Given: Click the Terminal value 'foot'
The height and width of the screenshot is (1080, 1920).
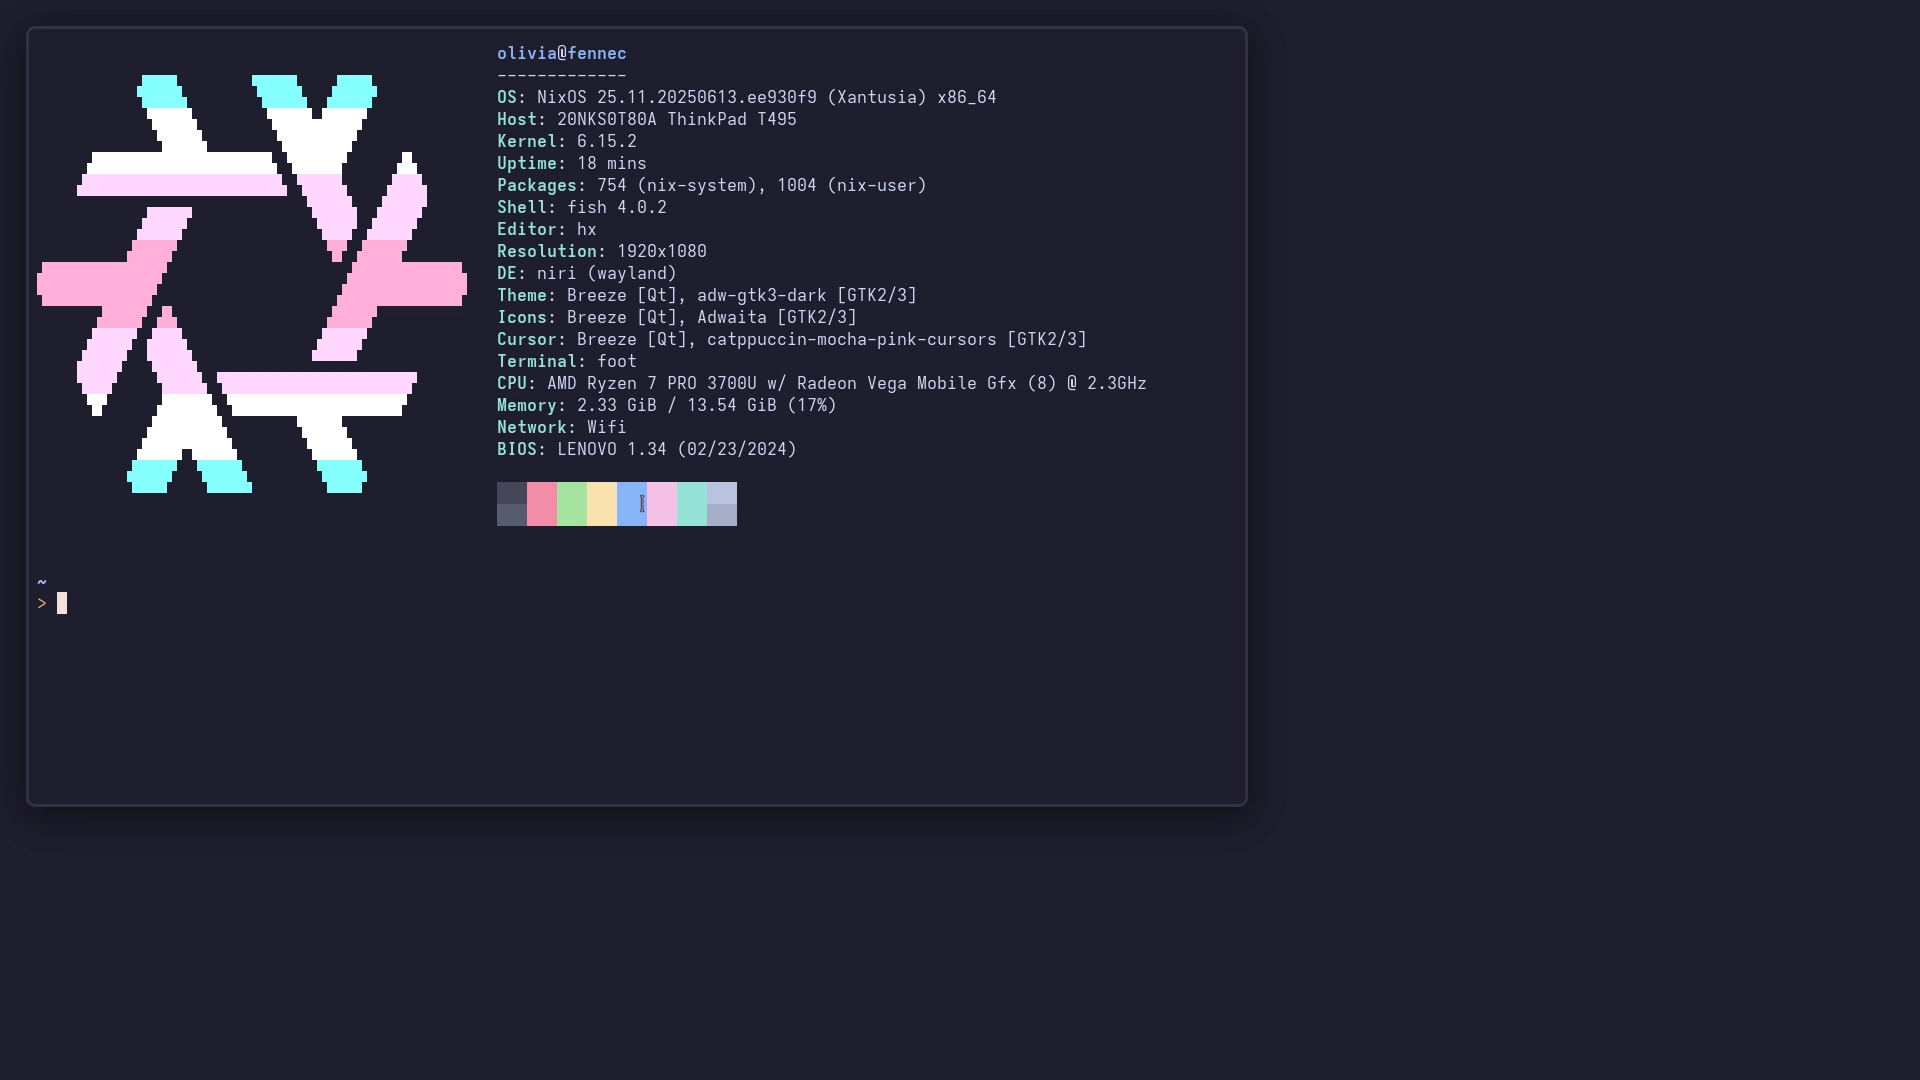Looking at the screenshot, I should [x=617, y=362].
